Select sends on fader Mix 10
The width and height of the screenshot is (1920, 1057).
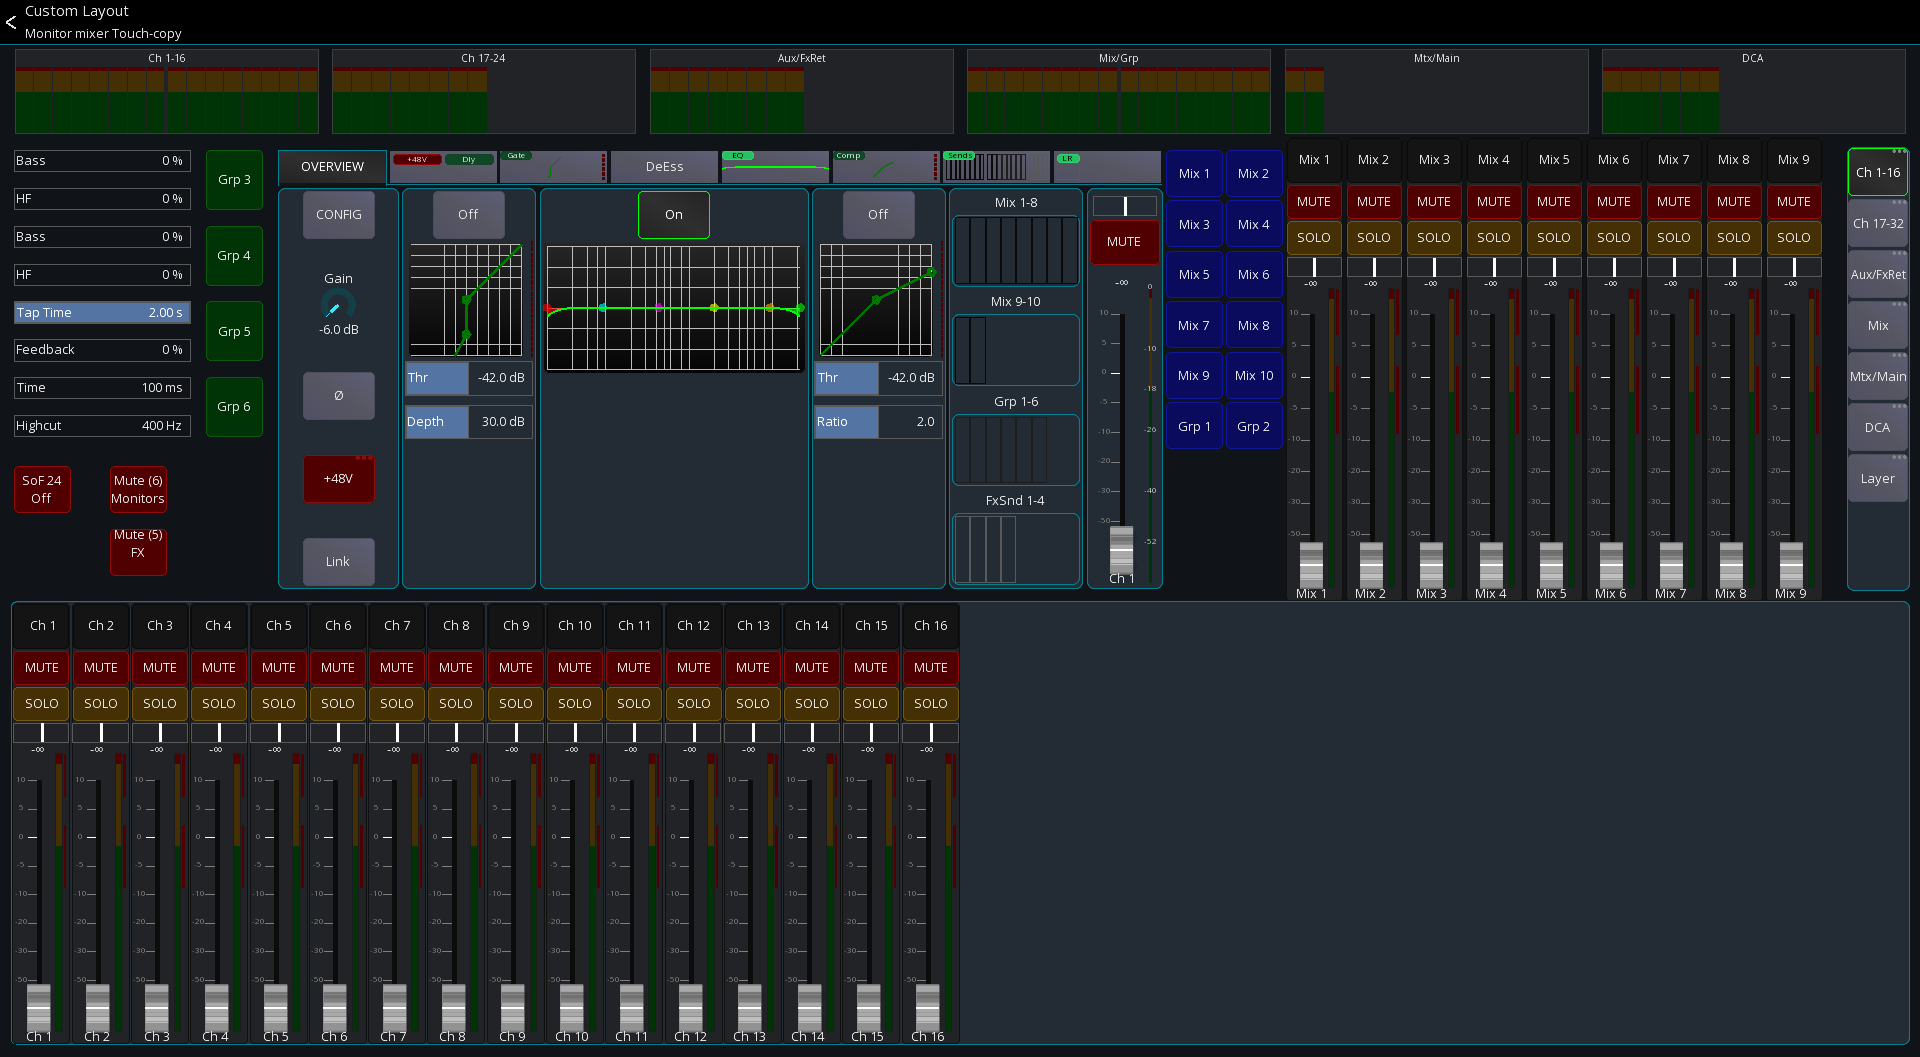1254,376
